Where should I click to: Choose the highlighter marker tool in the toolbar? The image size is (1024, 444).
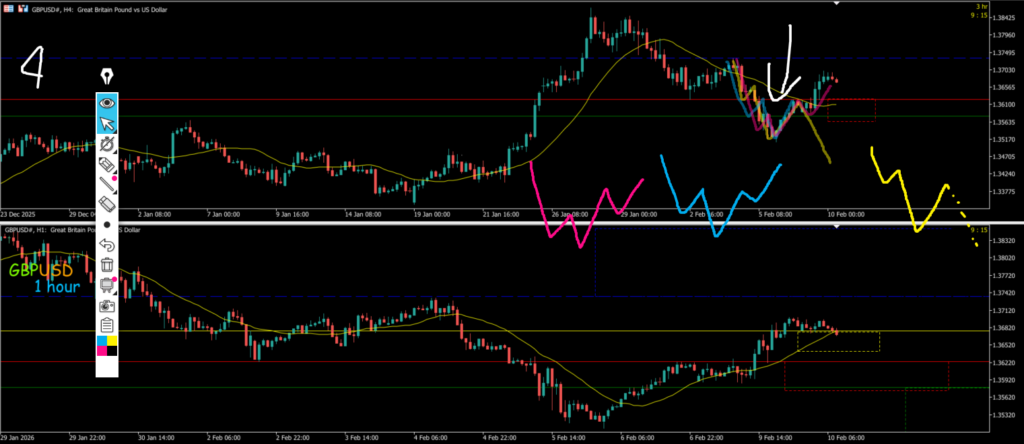tap(107, 165)
